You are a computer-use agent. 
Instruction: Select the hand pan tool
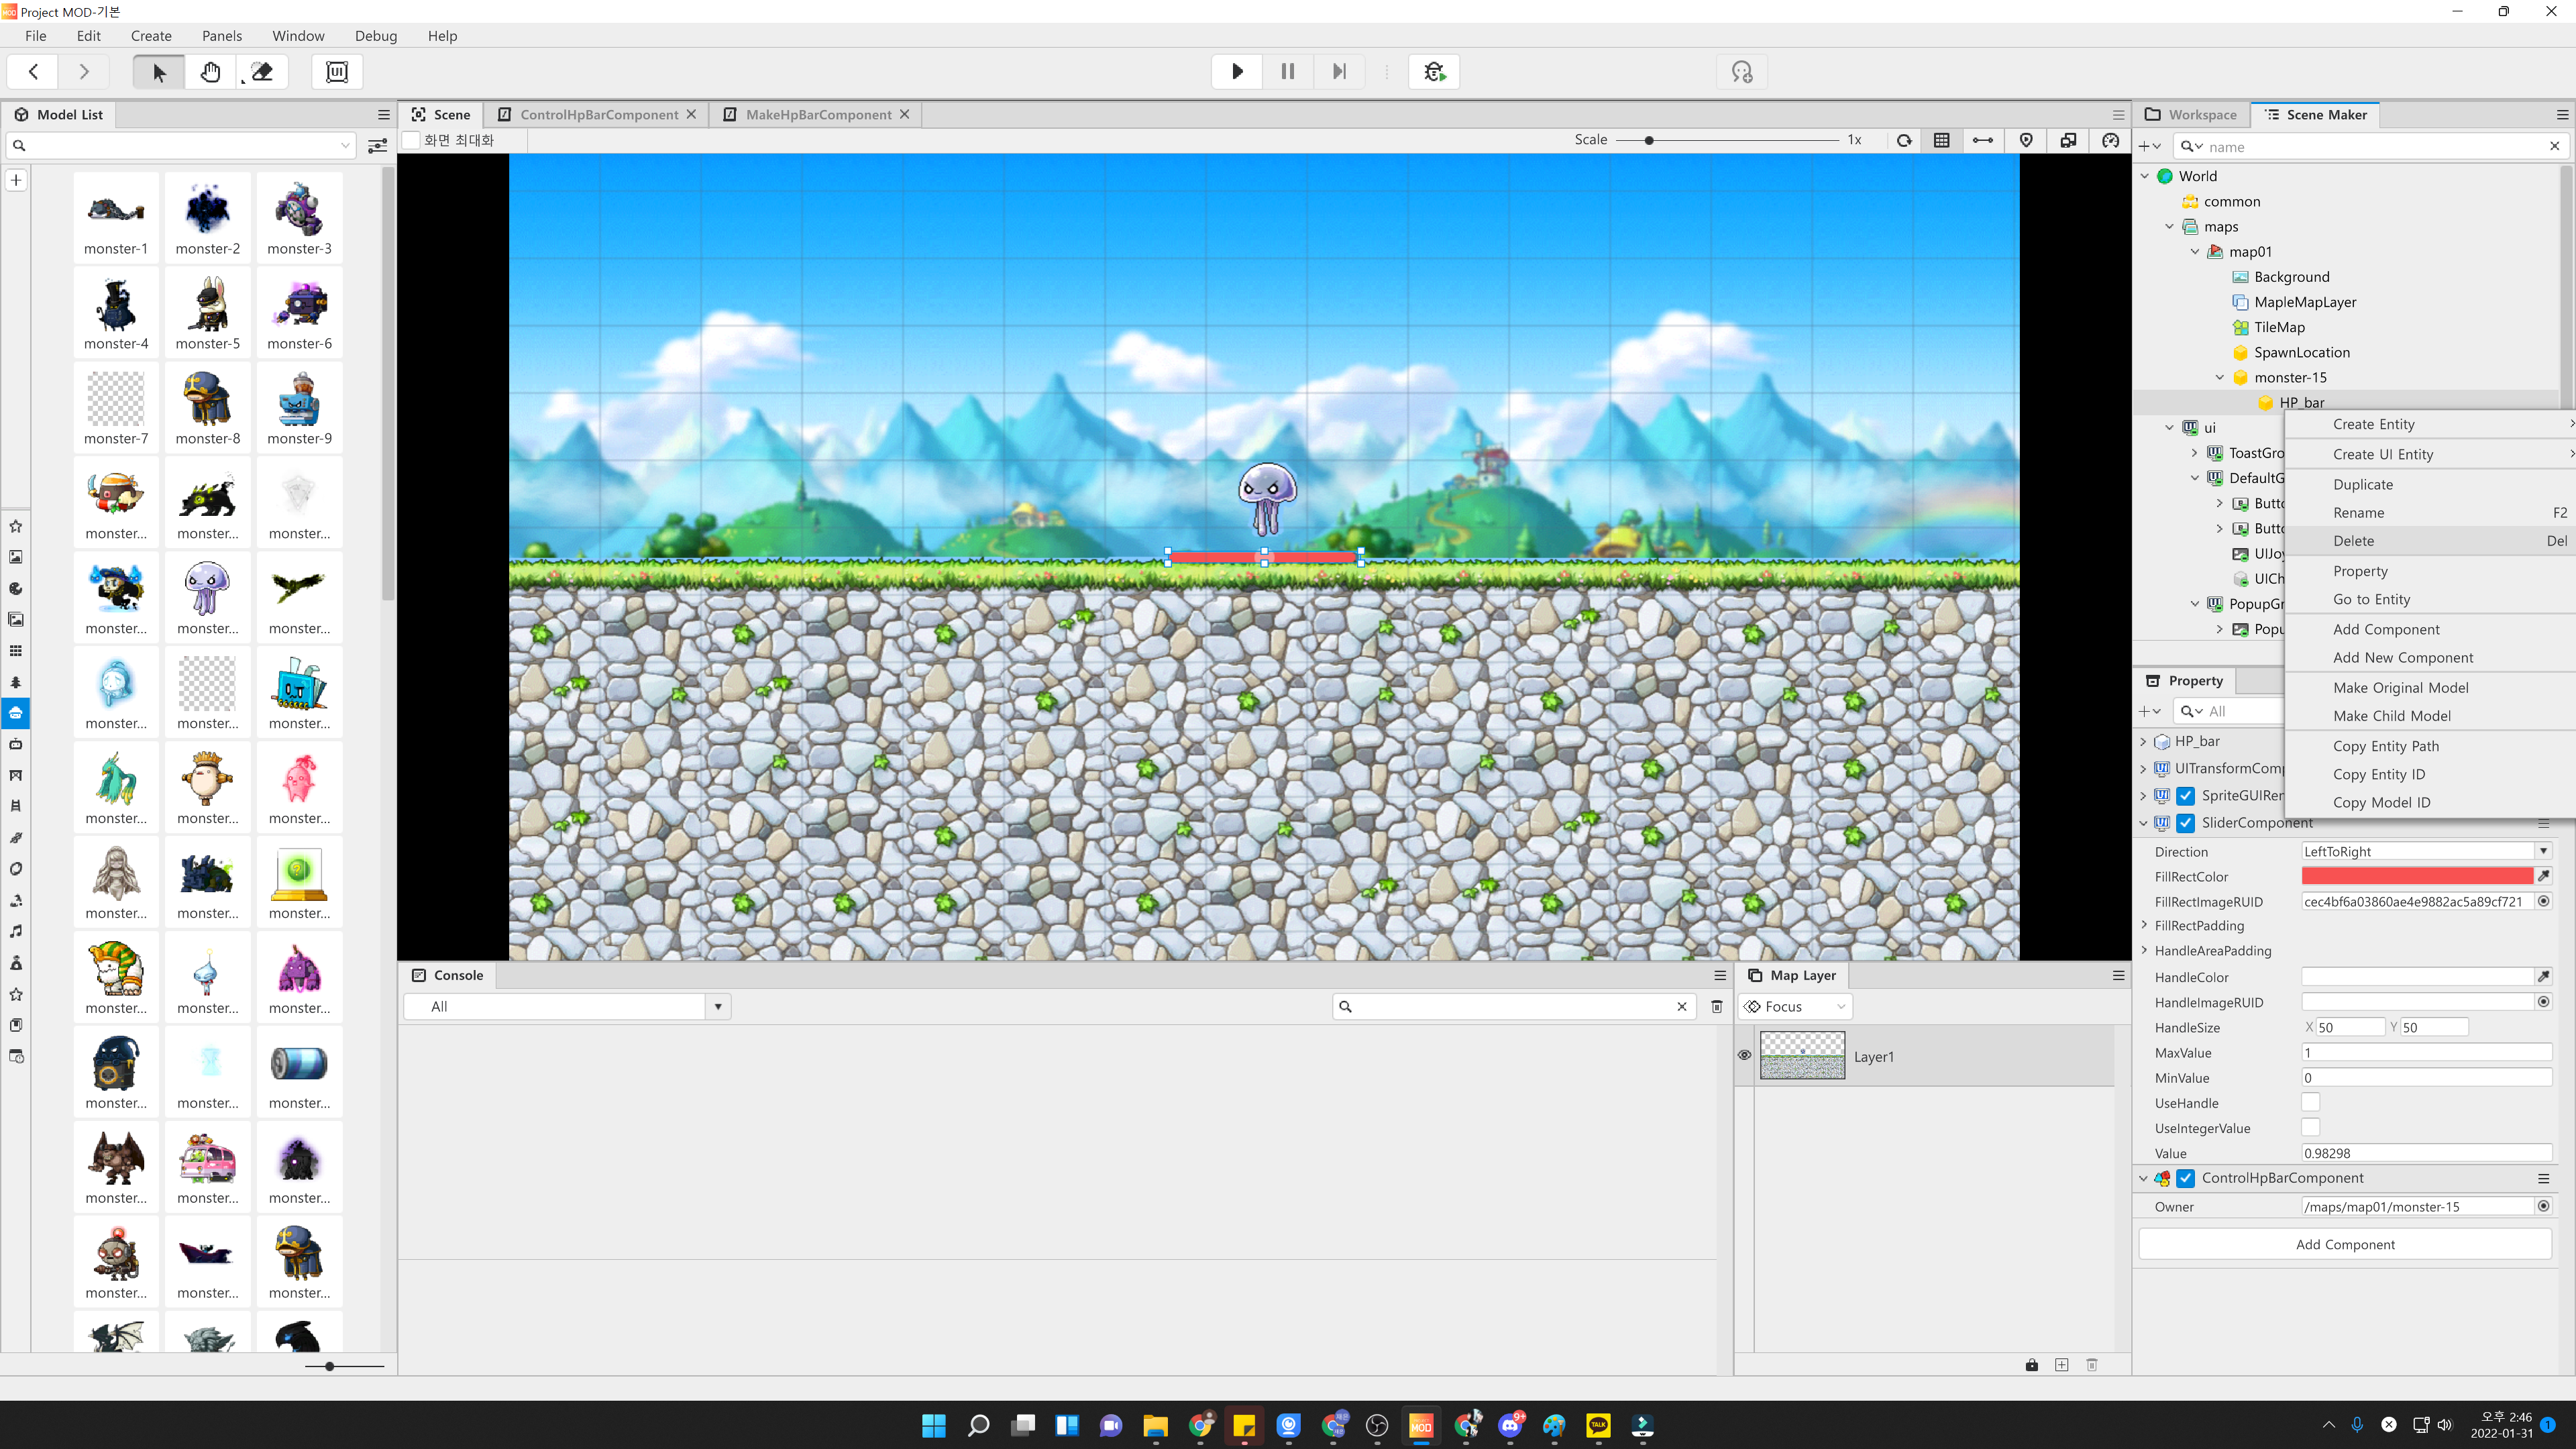(x=210, y=72)
